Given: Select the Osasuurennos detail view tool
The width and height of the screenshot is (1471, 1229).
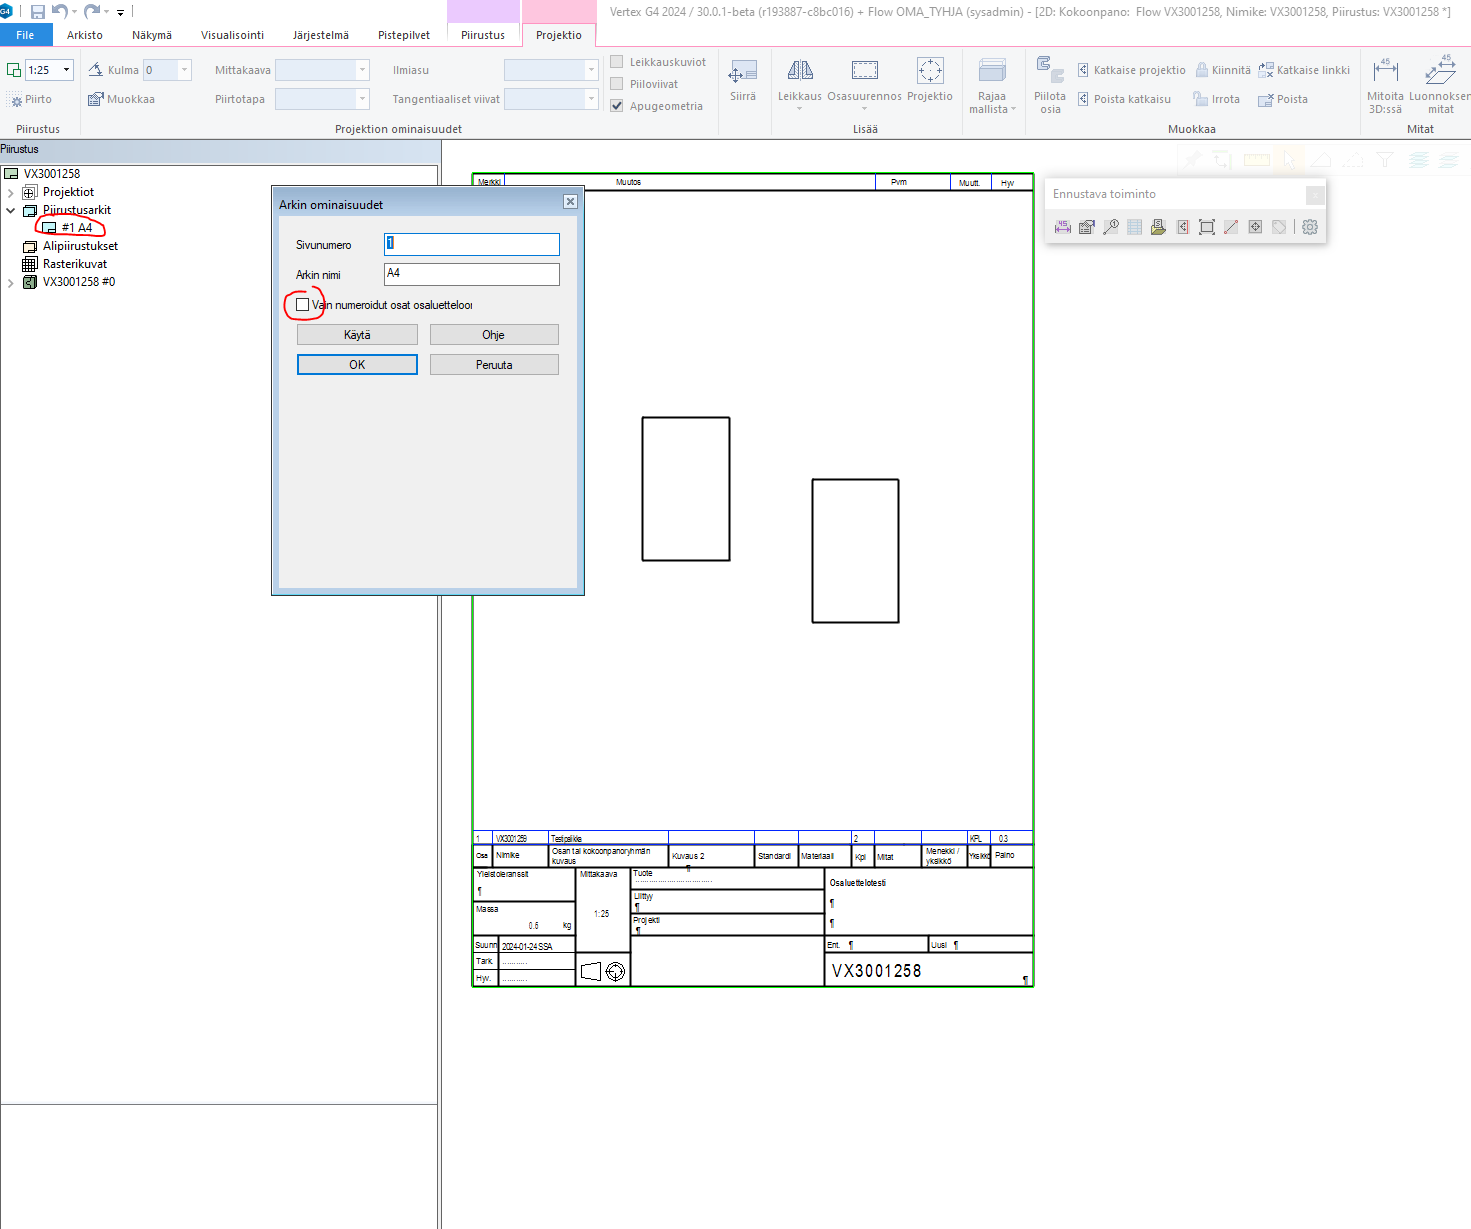Looking at the screenshot, I should coord(864,71).
